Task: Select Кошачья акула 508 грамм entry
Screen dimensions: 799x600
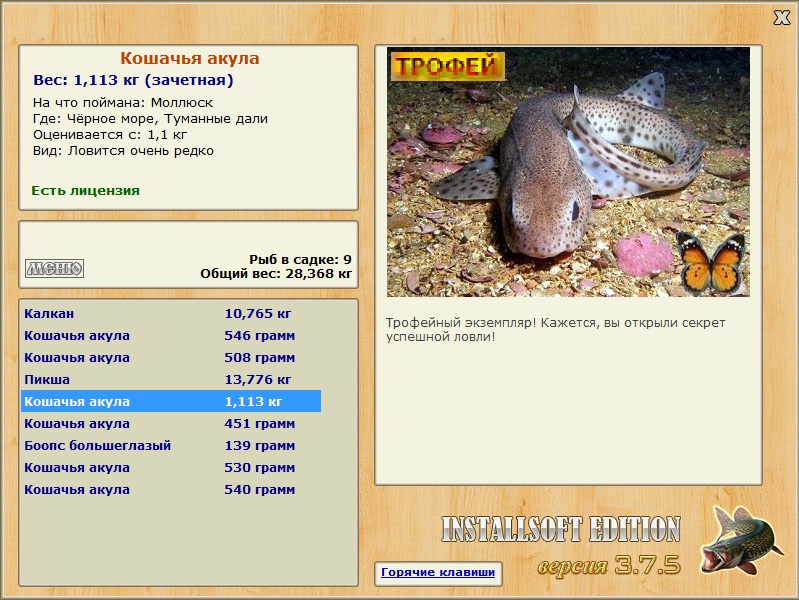Action: 171,357
